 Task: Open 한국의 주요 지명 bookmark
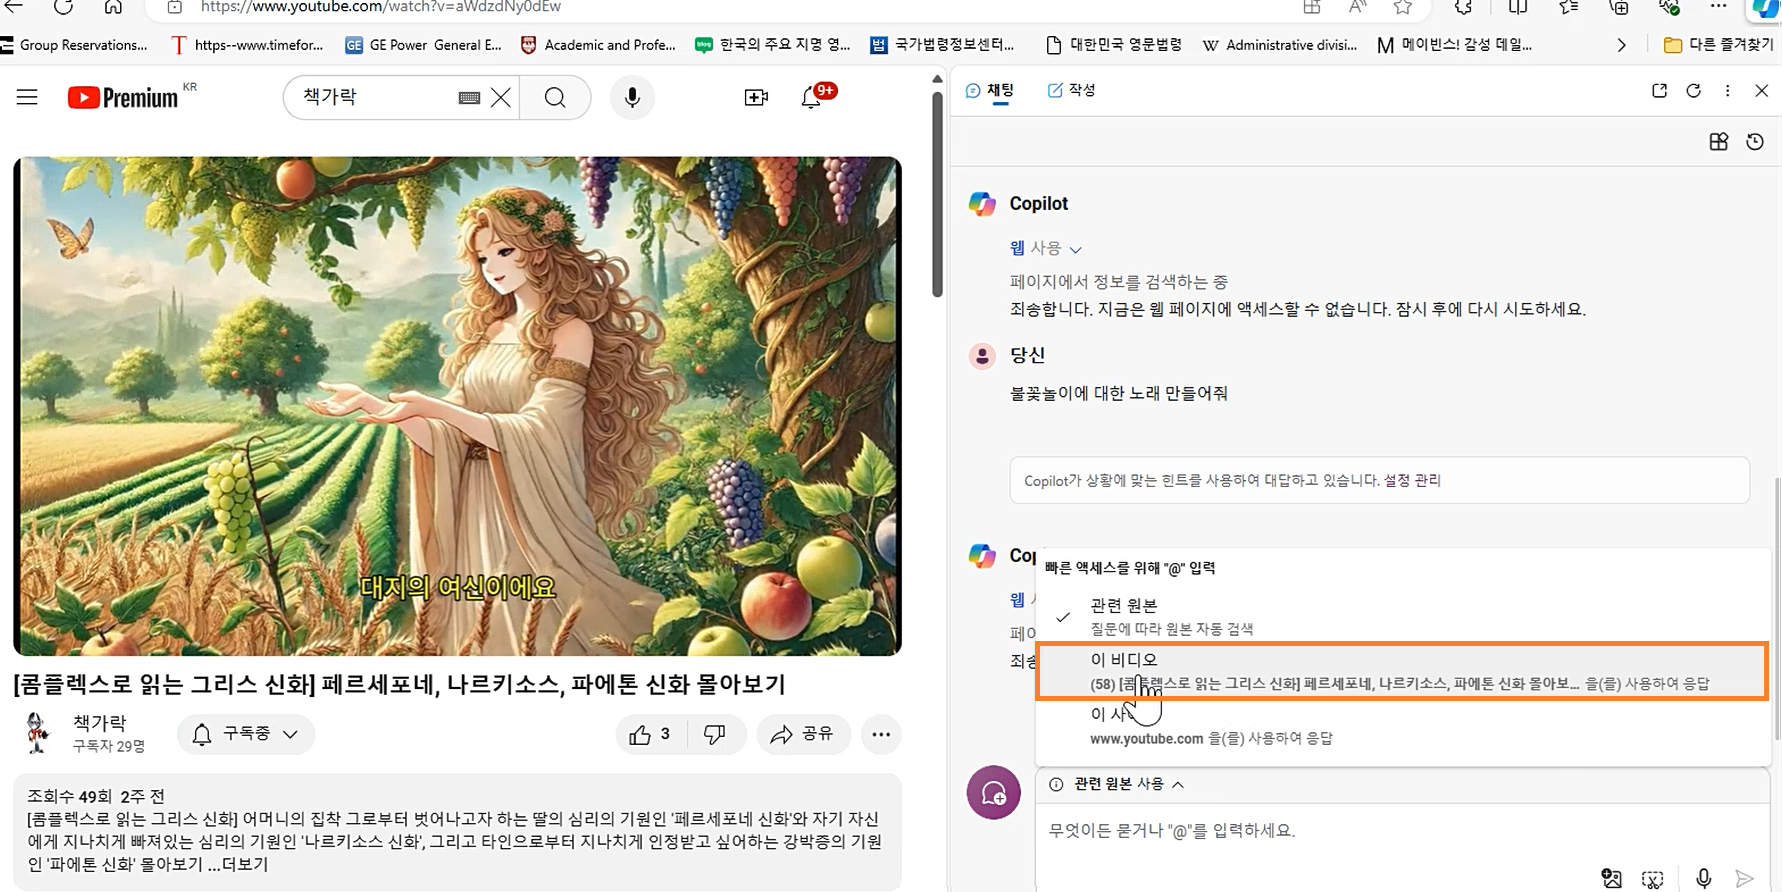click(773, 45)
